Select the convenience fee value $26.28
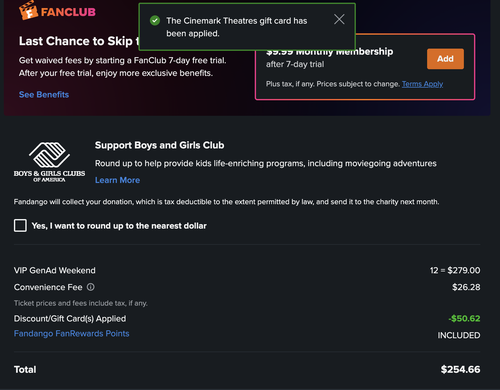The height and width of the screenshot is (390, 500). click(466, 287)
